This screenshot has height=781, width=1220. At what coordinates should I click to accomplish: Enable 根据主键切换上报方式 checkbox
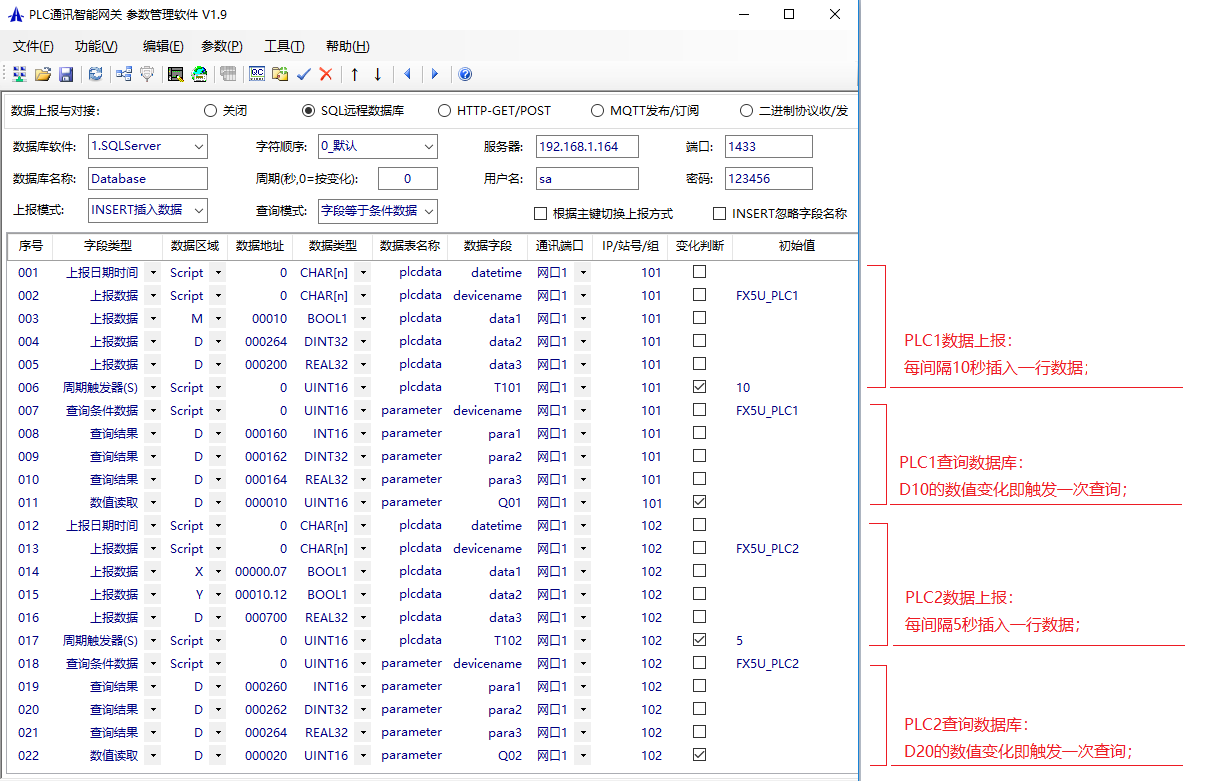click(x=541, y=213)
